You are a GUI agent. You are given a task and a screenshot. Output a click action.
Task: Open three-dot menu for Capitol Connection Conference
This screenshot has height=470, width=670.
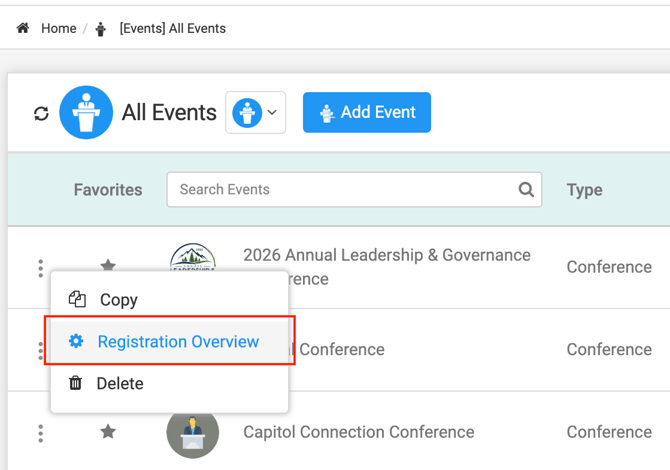click(41, 433)
